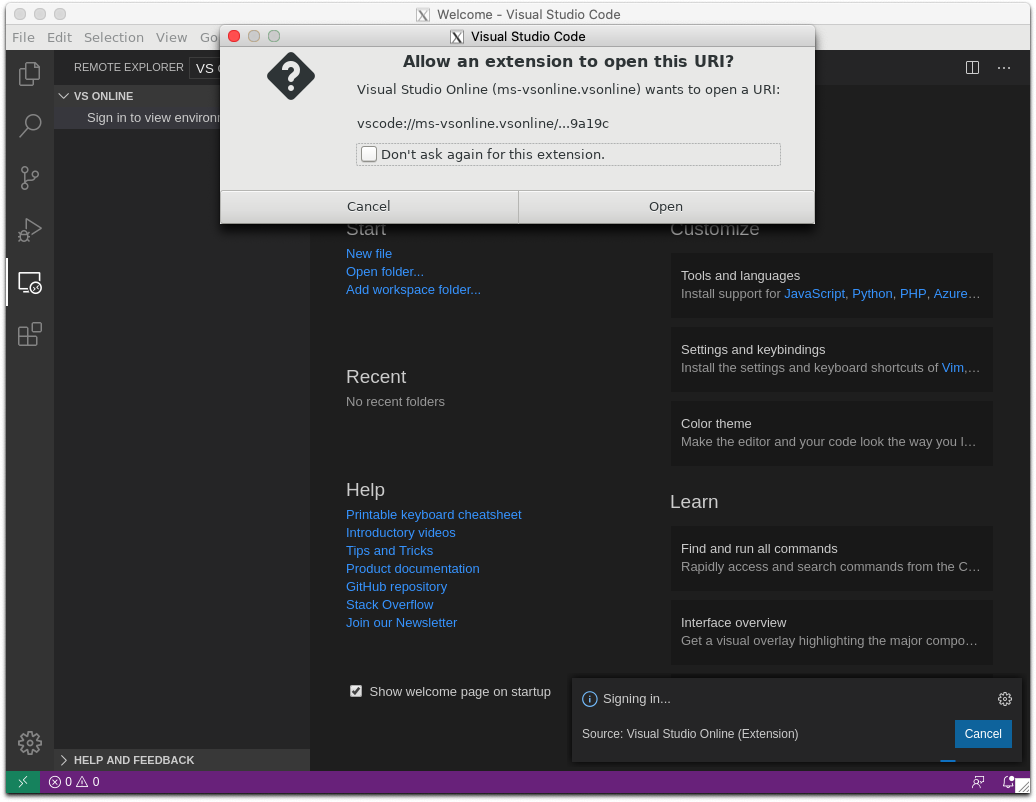The width and height of the screenshot is (1036, 802).
Task: Click Open to allow the URI
Action: click(665, 206)
